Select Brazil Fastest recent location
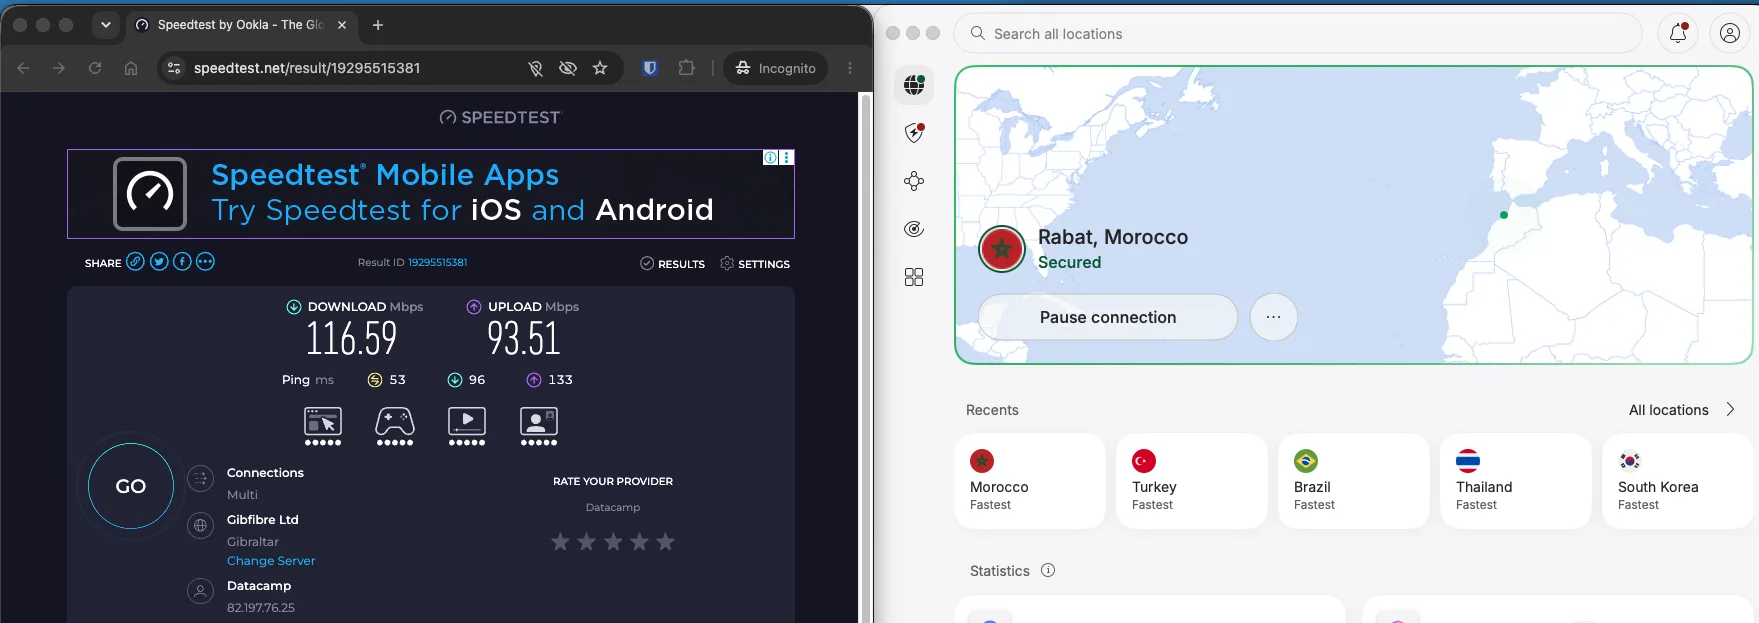Image resolution: width=1759 pixels, height=623 pixels. [1353, 481]
